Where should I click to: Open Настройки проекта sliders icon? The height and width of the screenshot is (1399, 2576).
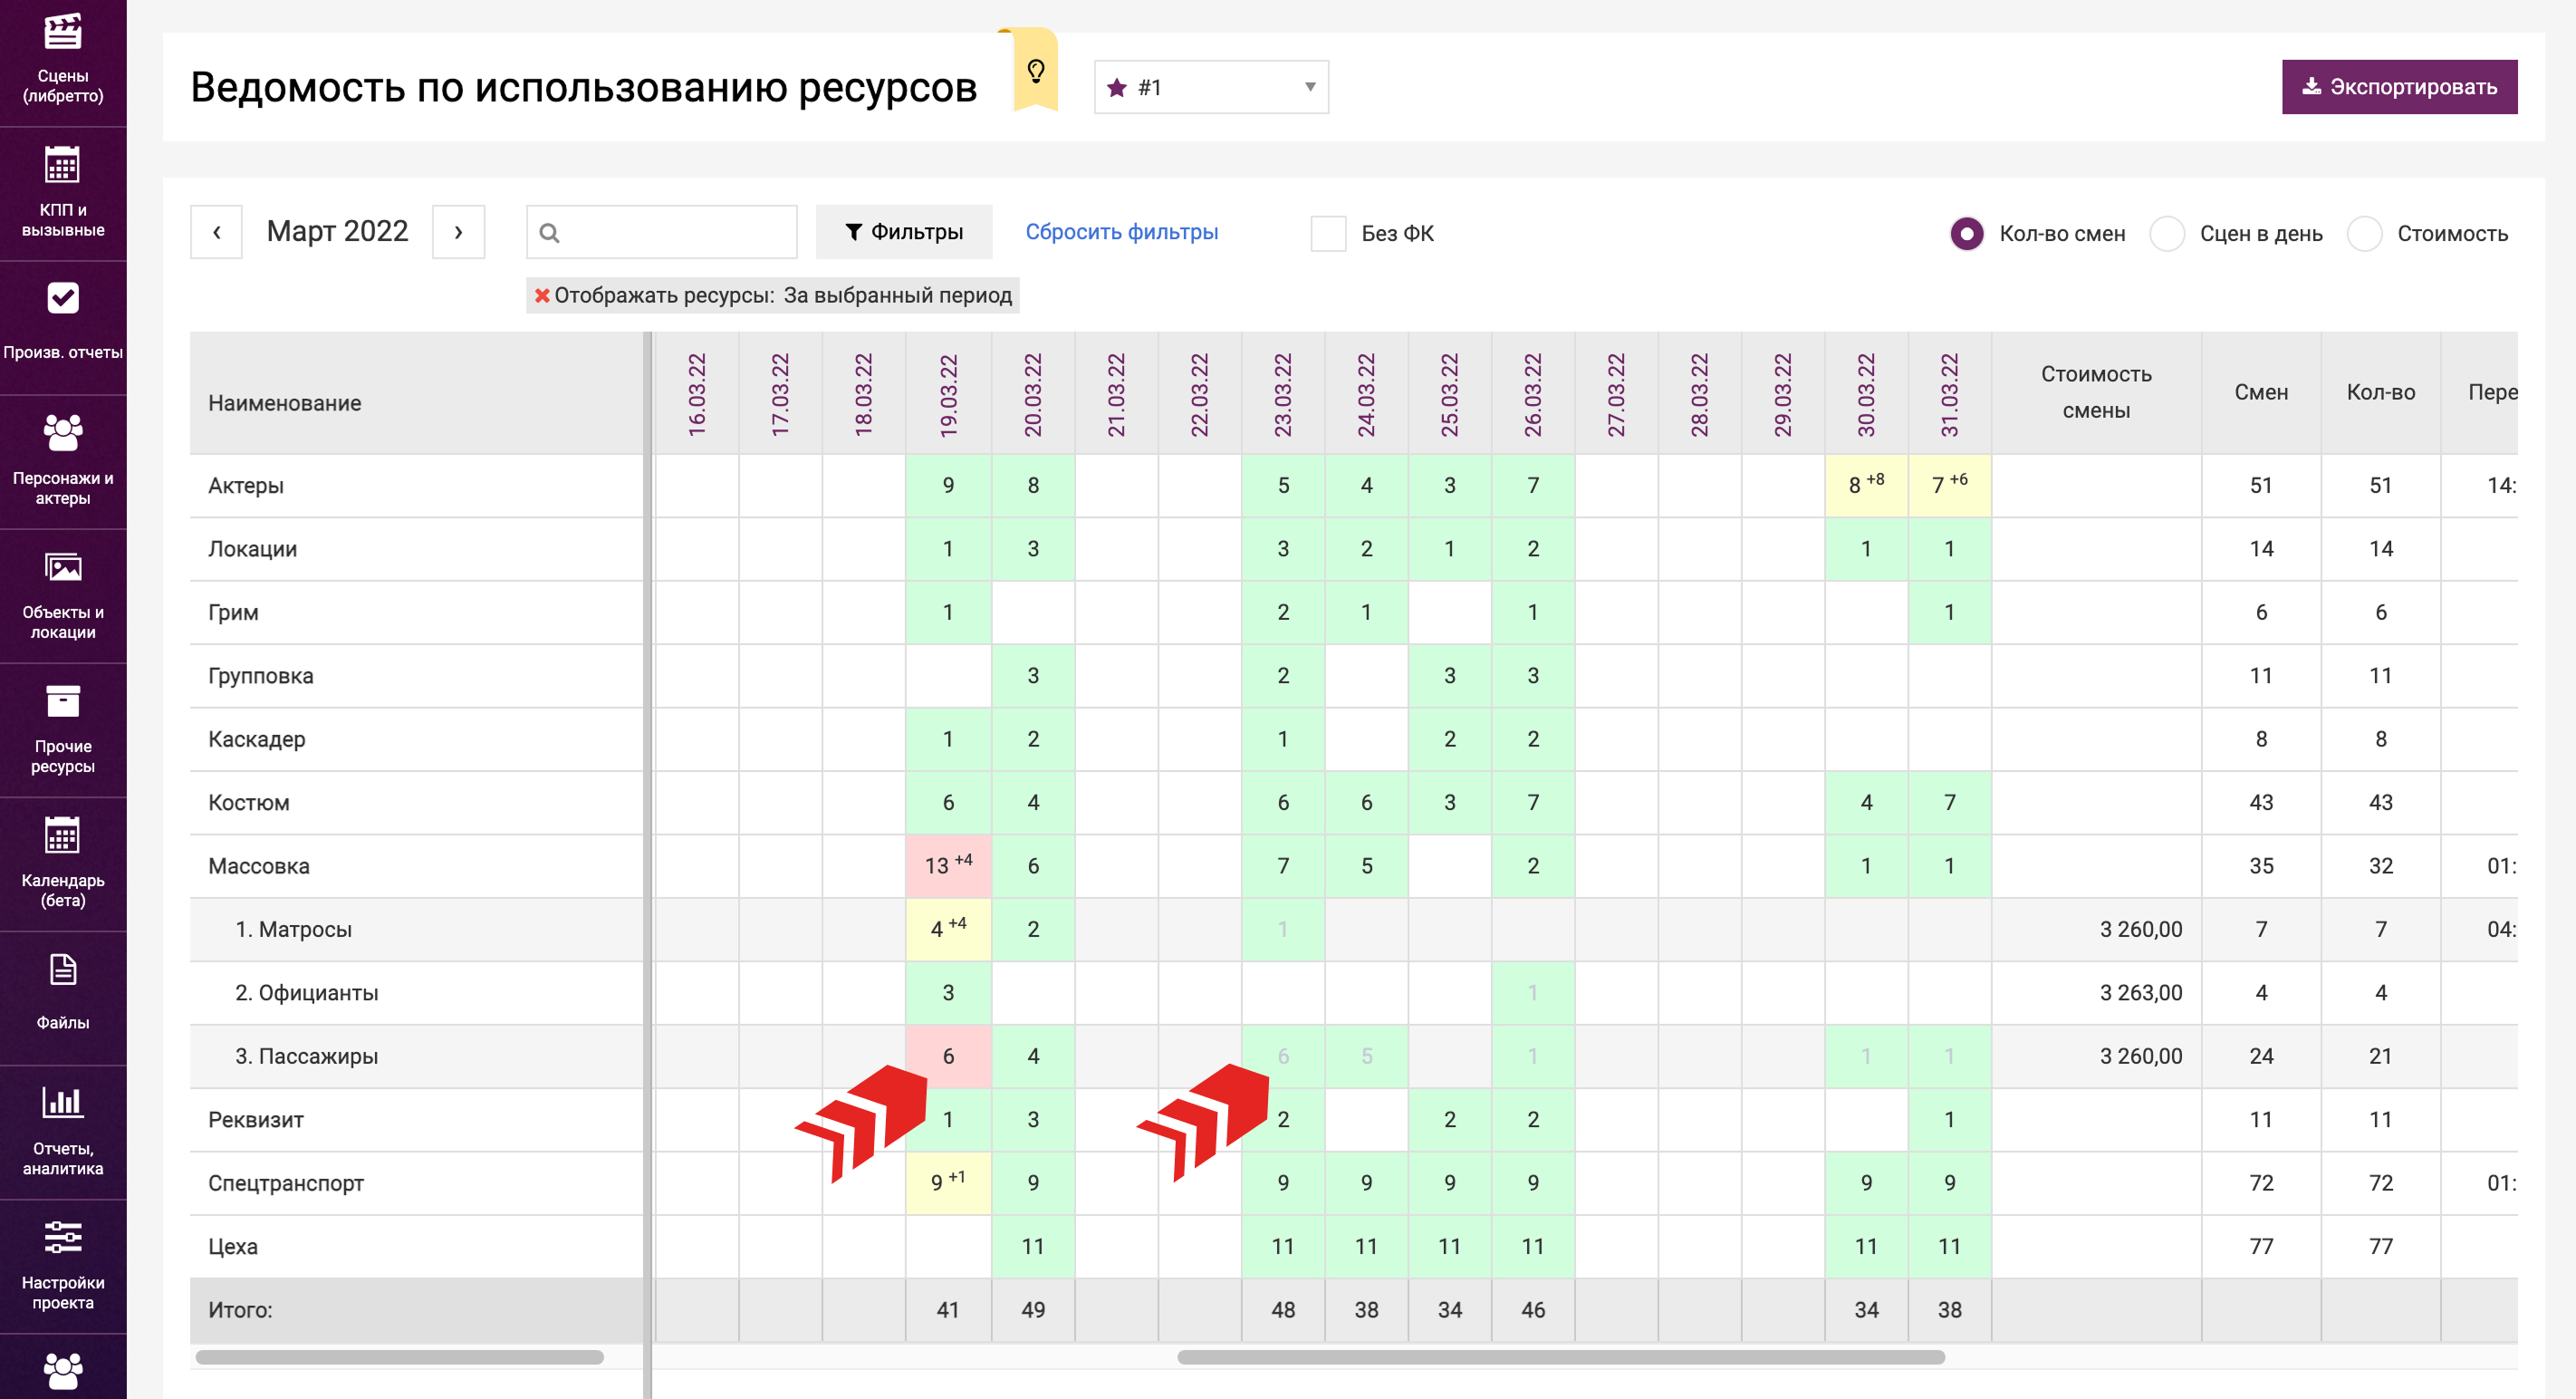point(62,1238)
